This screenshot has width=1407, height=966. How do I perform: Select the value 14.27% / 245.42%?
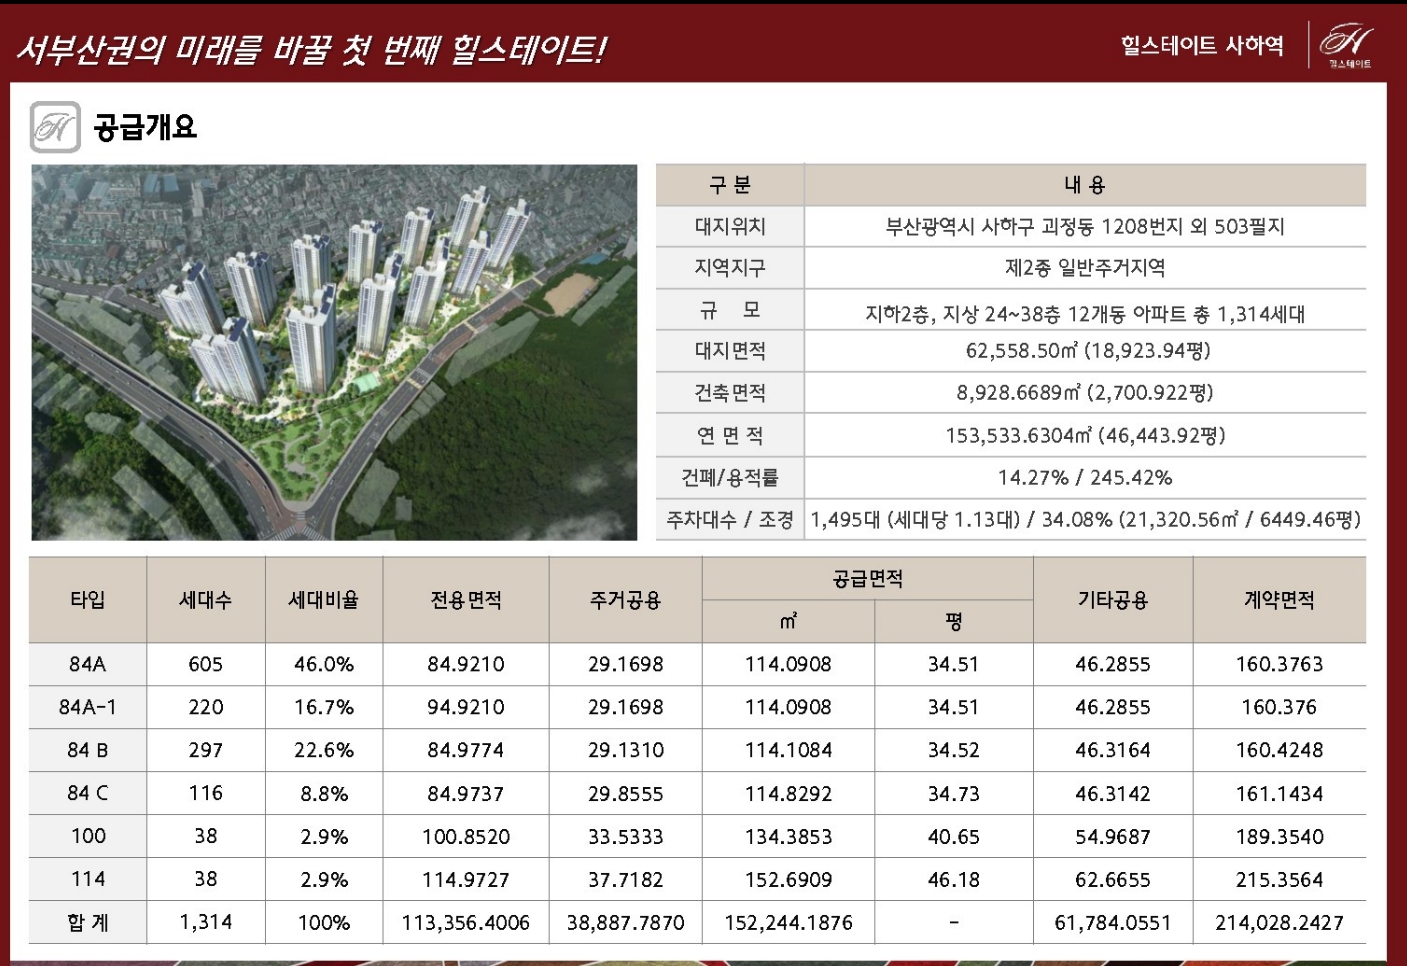pos(1085,478)
